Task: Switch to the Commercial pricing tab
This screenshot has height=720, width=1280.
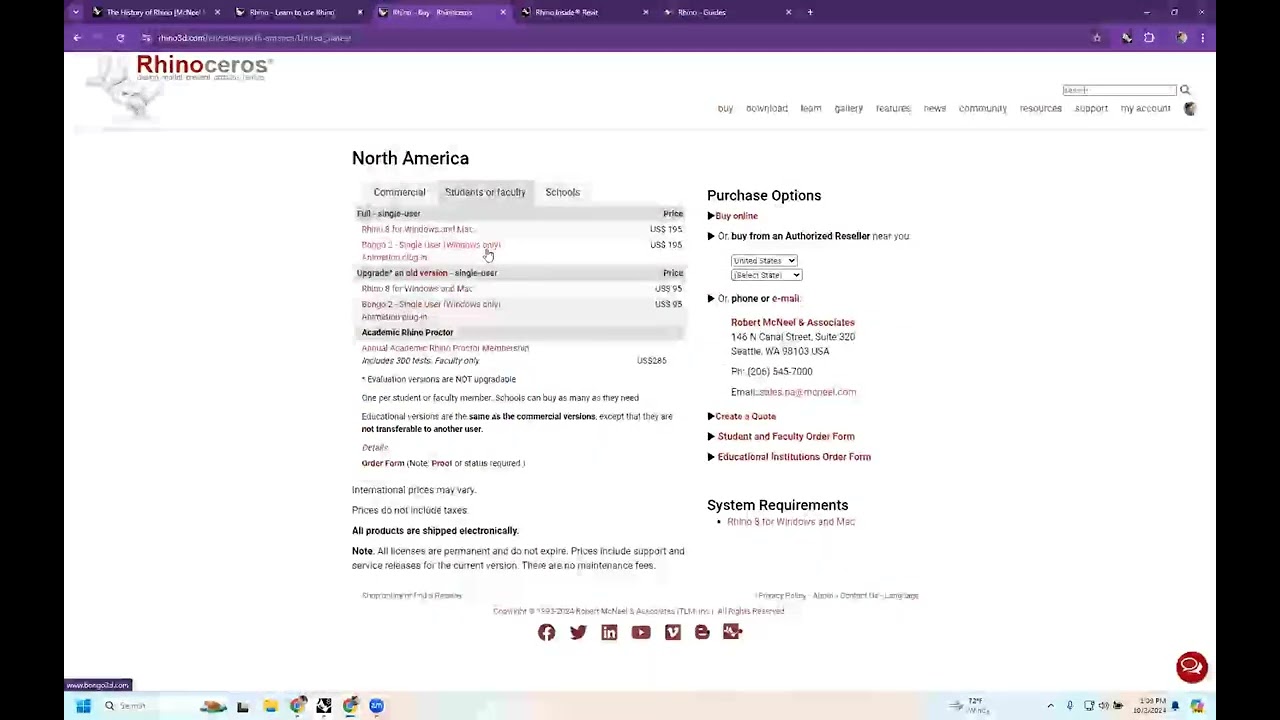Action: click(x=399, y=192)
